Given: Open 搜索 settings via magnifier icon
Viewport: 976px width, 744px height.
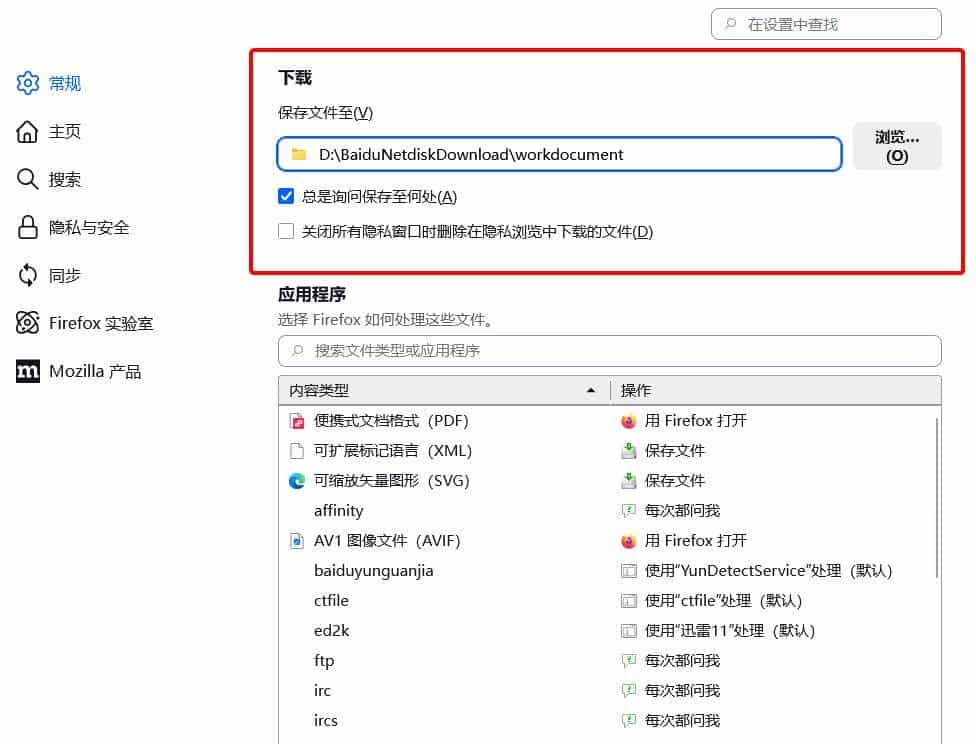Looking at the screenshot, I should pyautogui.click(x=27, y=179).
